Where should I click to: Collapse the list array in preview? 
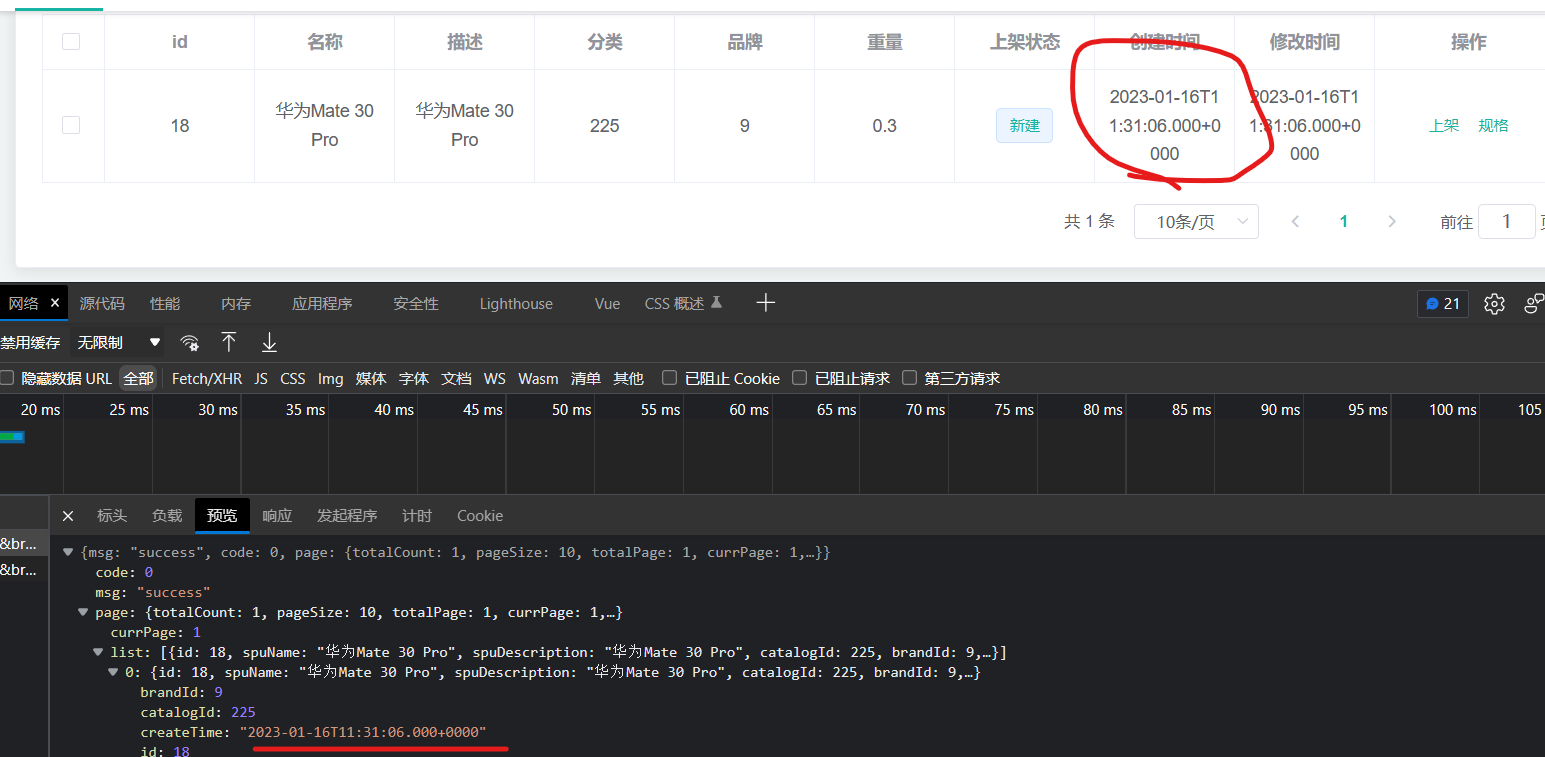[98, 652]
